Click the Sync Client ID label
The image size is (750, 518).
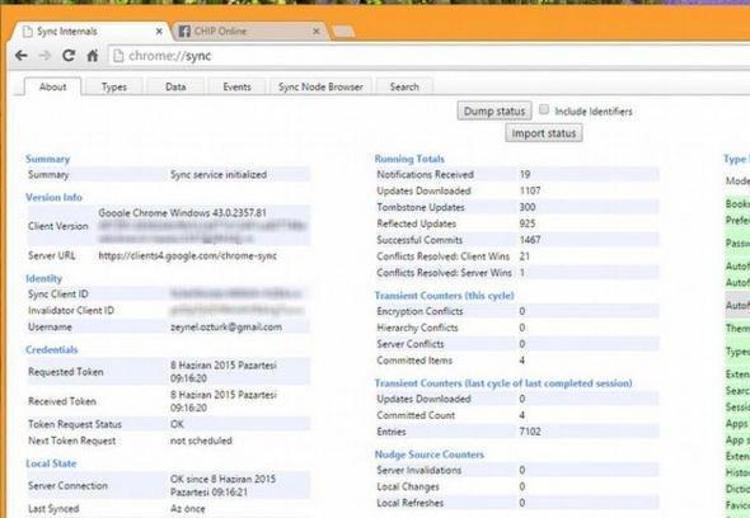pyautogui.click(x=58, y=294)
